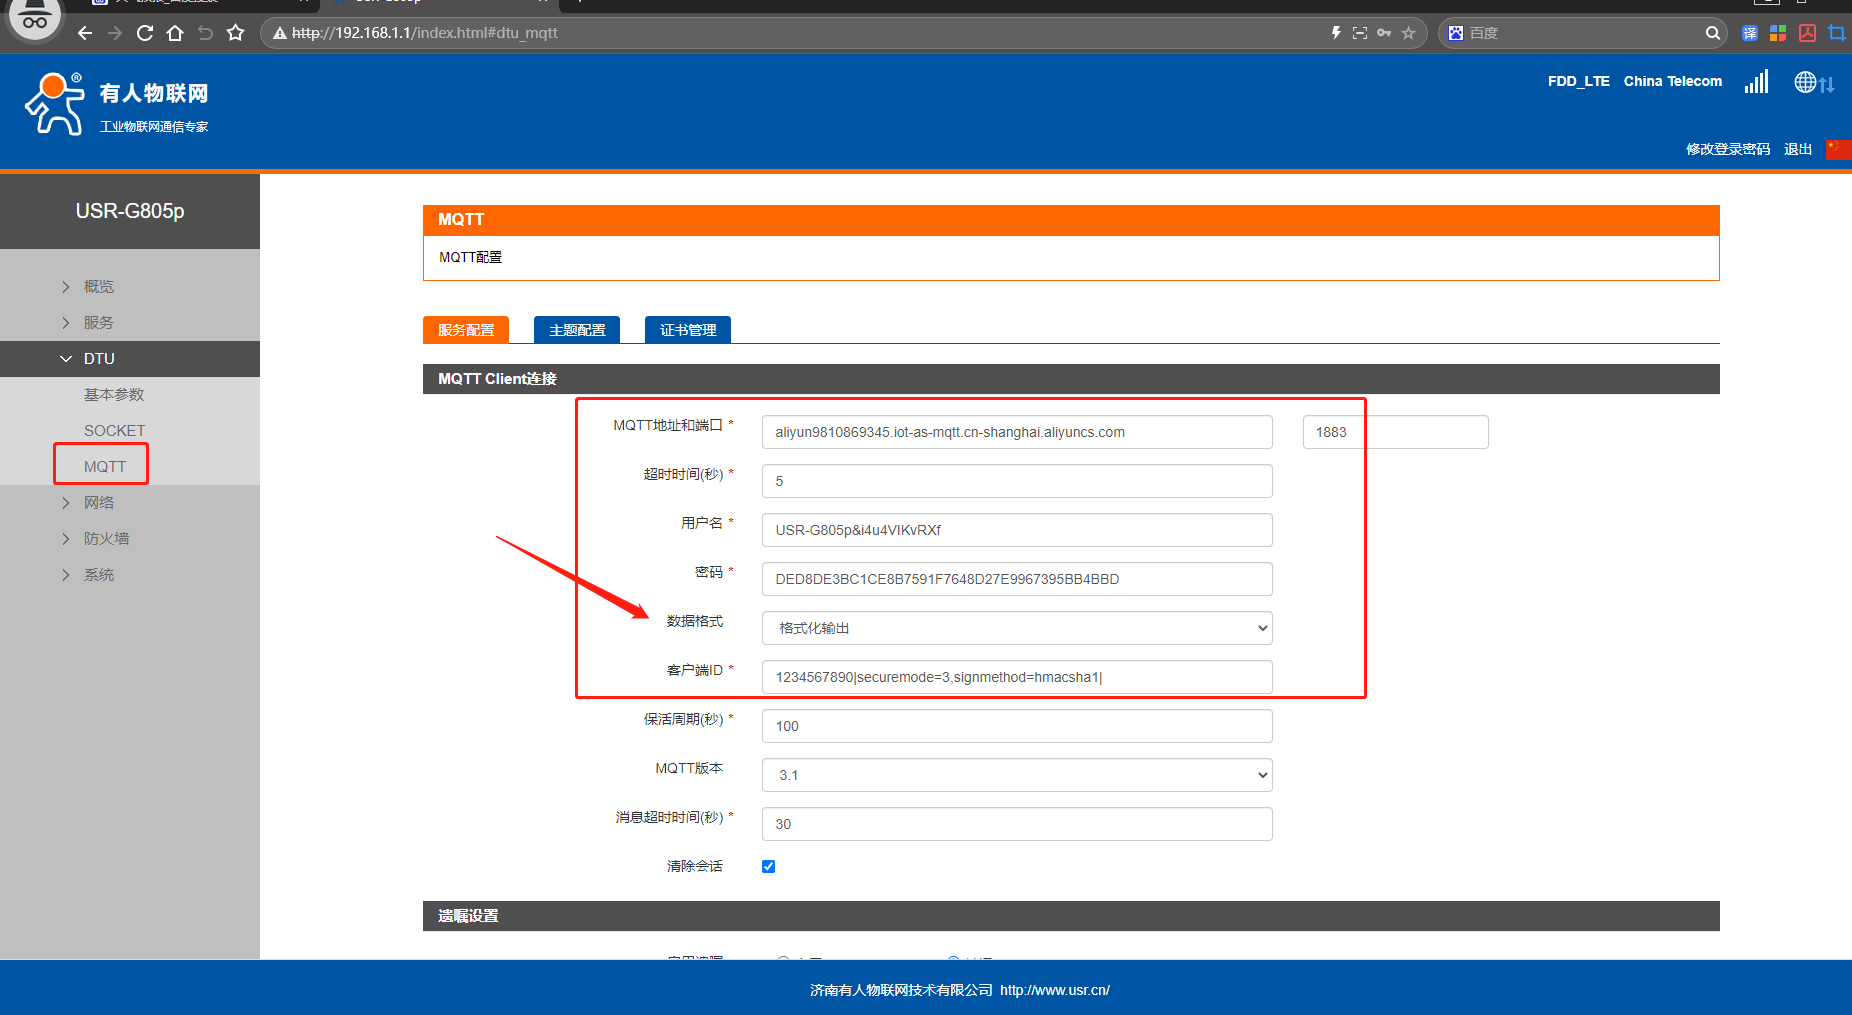Select SOCKET in the DTU submenu

[114, 430]
